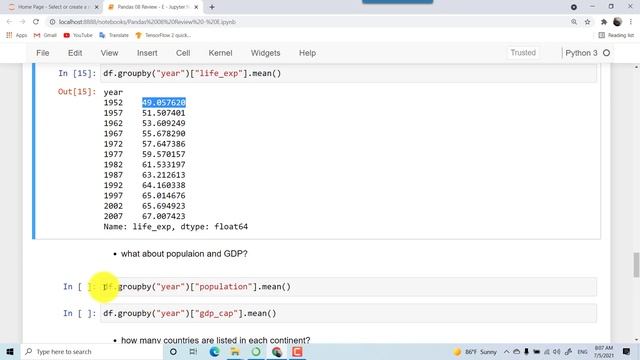Click the 'Type here to search' taskbar box
This screenshot has height=360, width=640.
click(92, 351)
